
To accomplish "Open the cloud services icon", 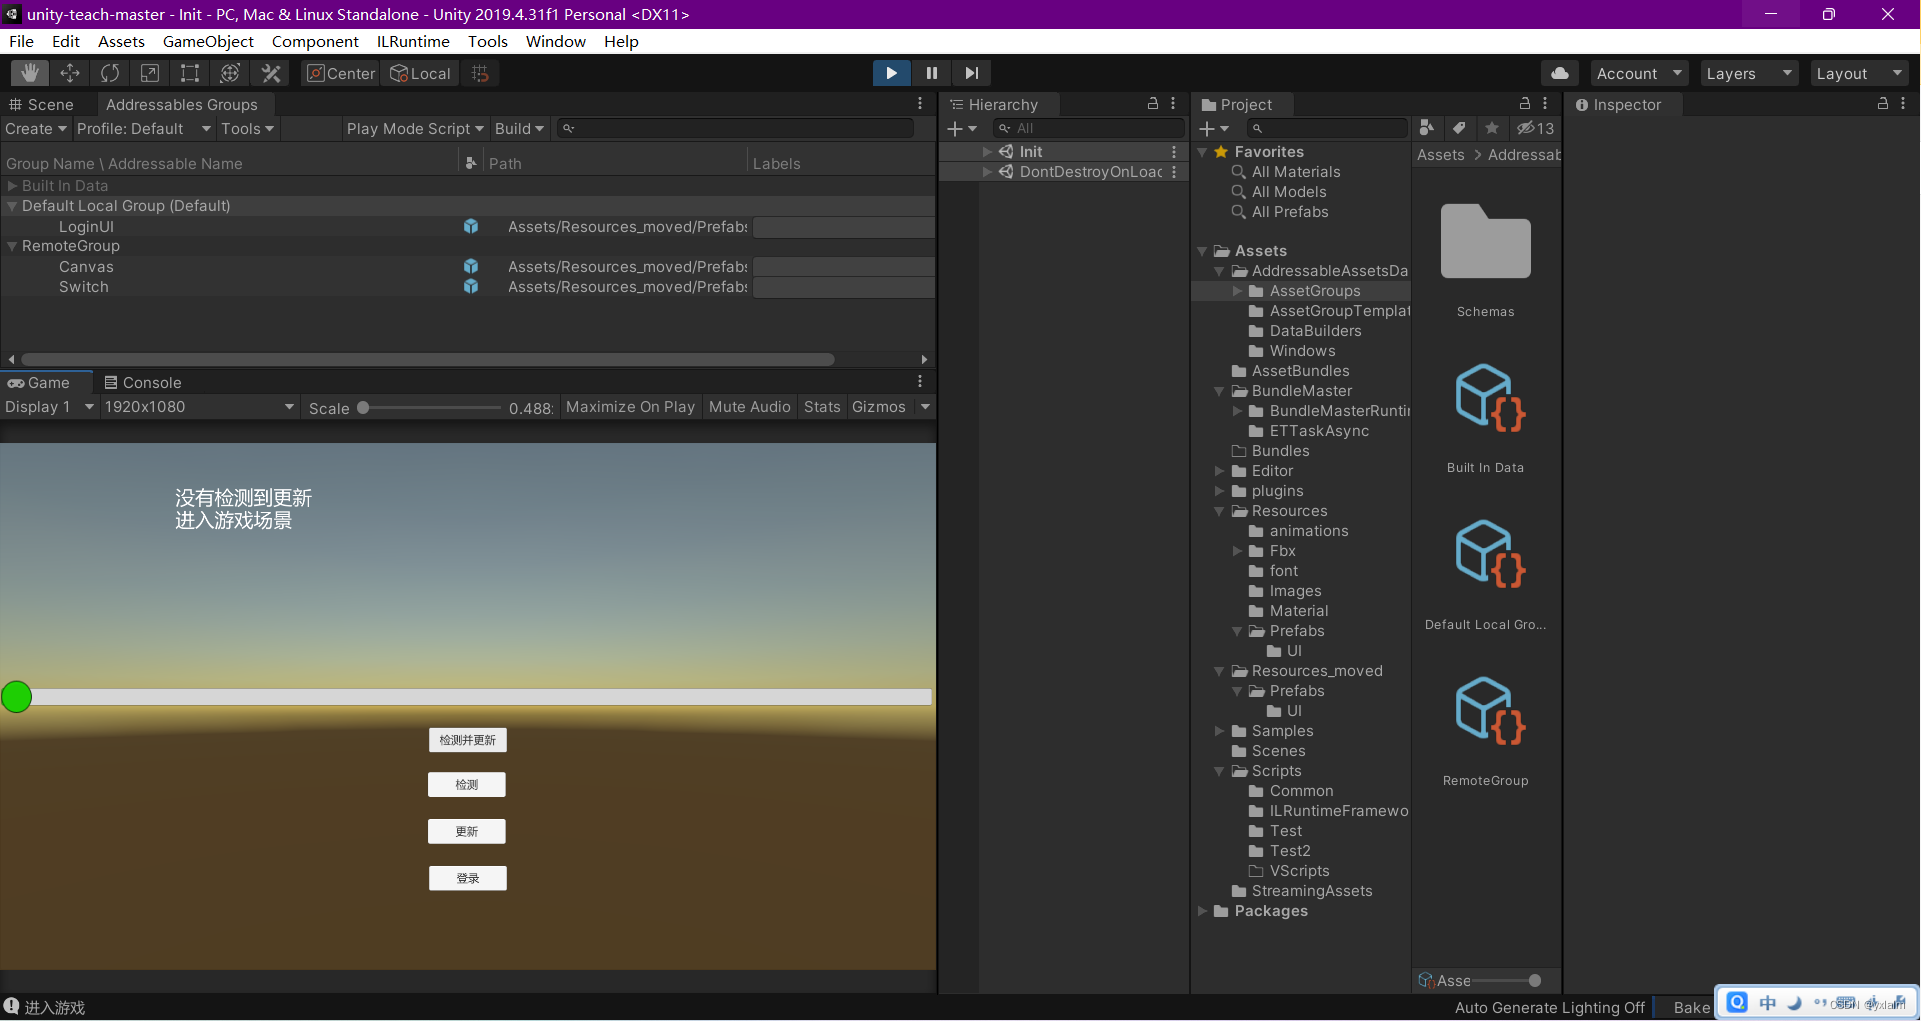I will [x=1560, y=73].
